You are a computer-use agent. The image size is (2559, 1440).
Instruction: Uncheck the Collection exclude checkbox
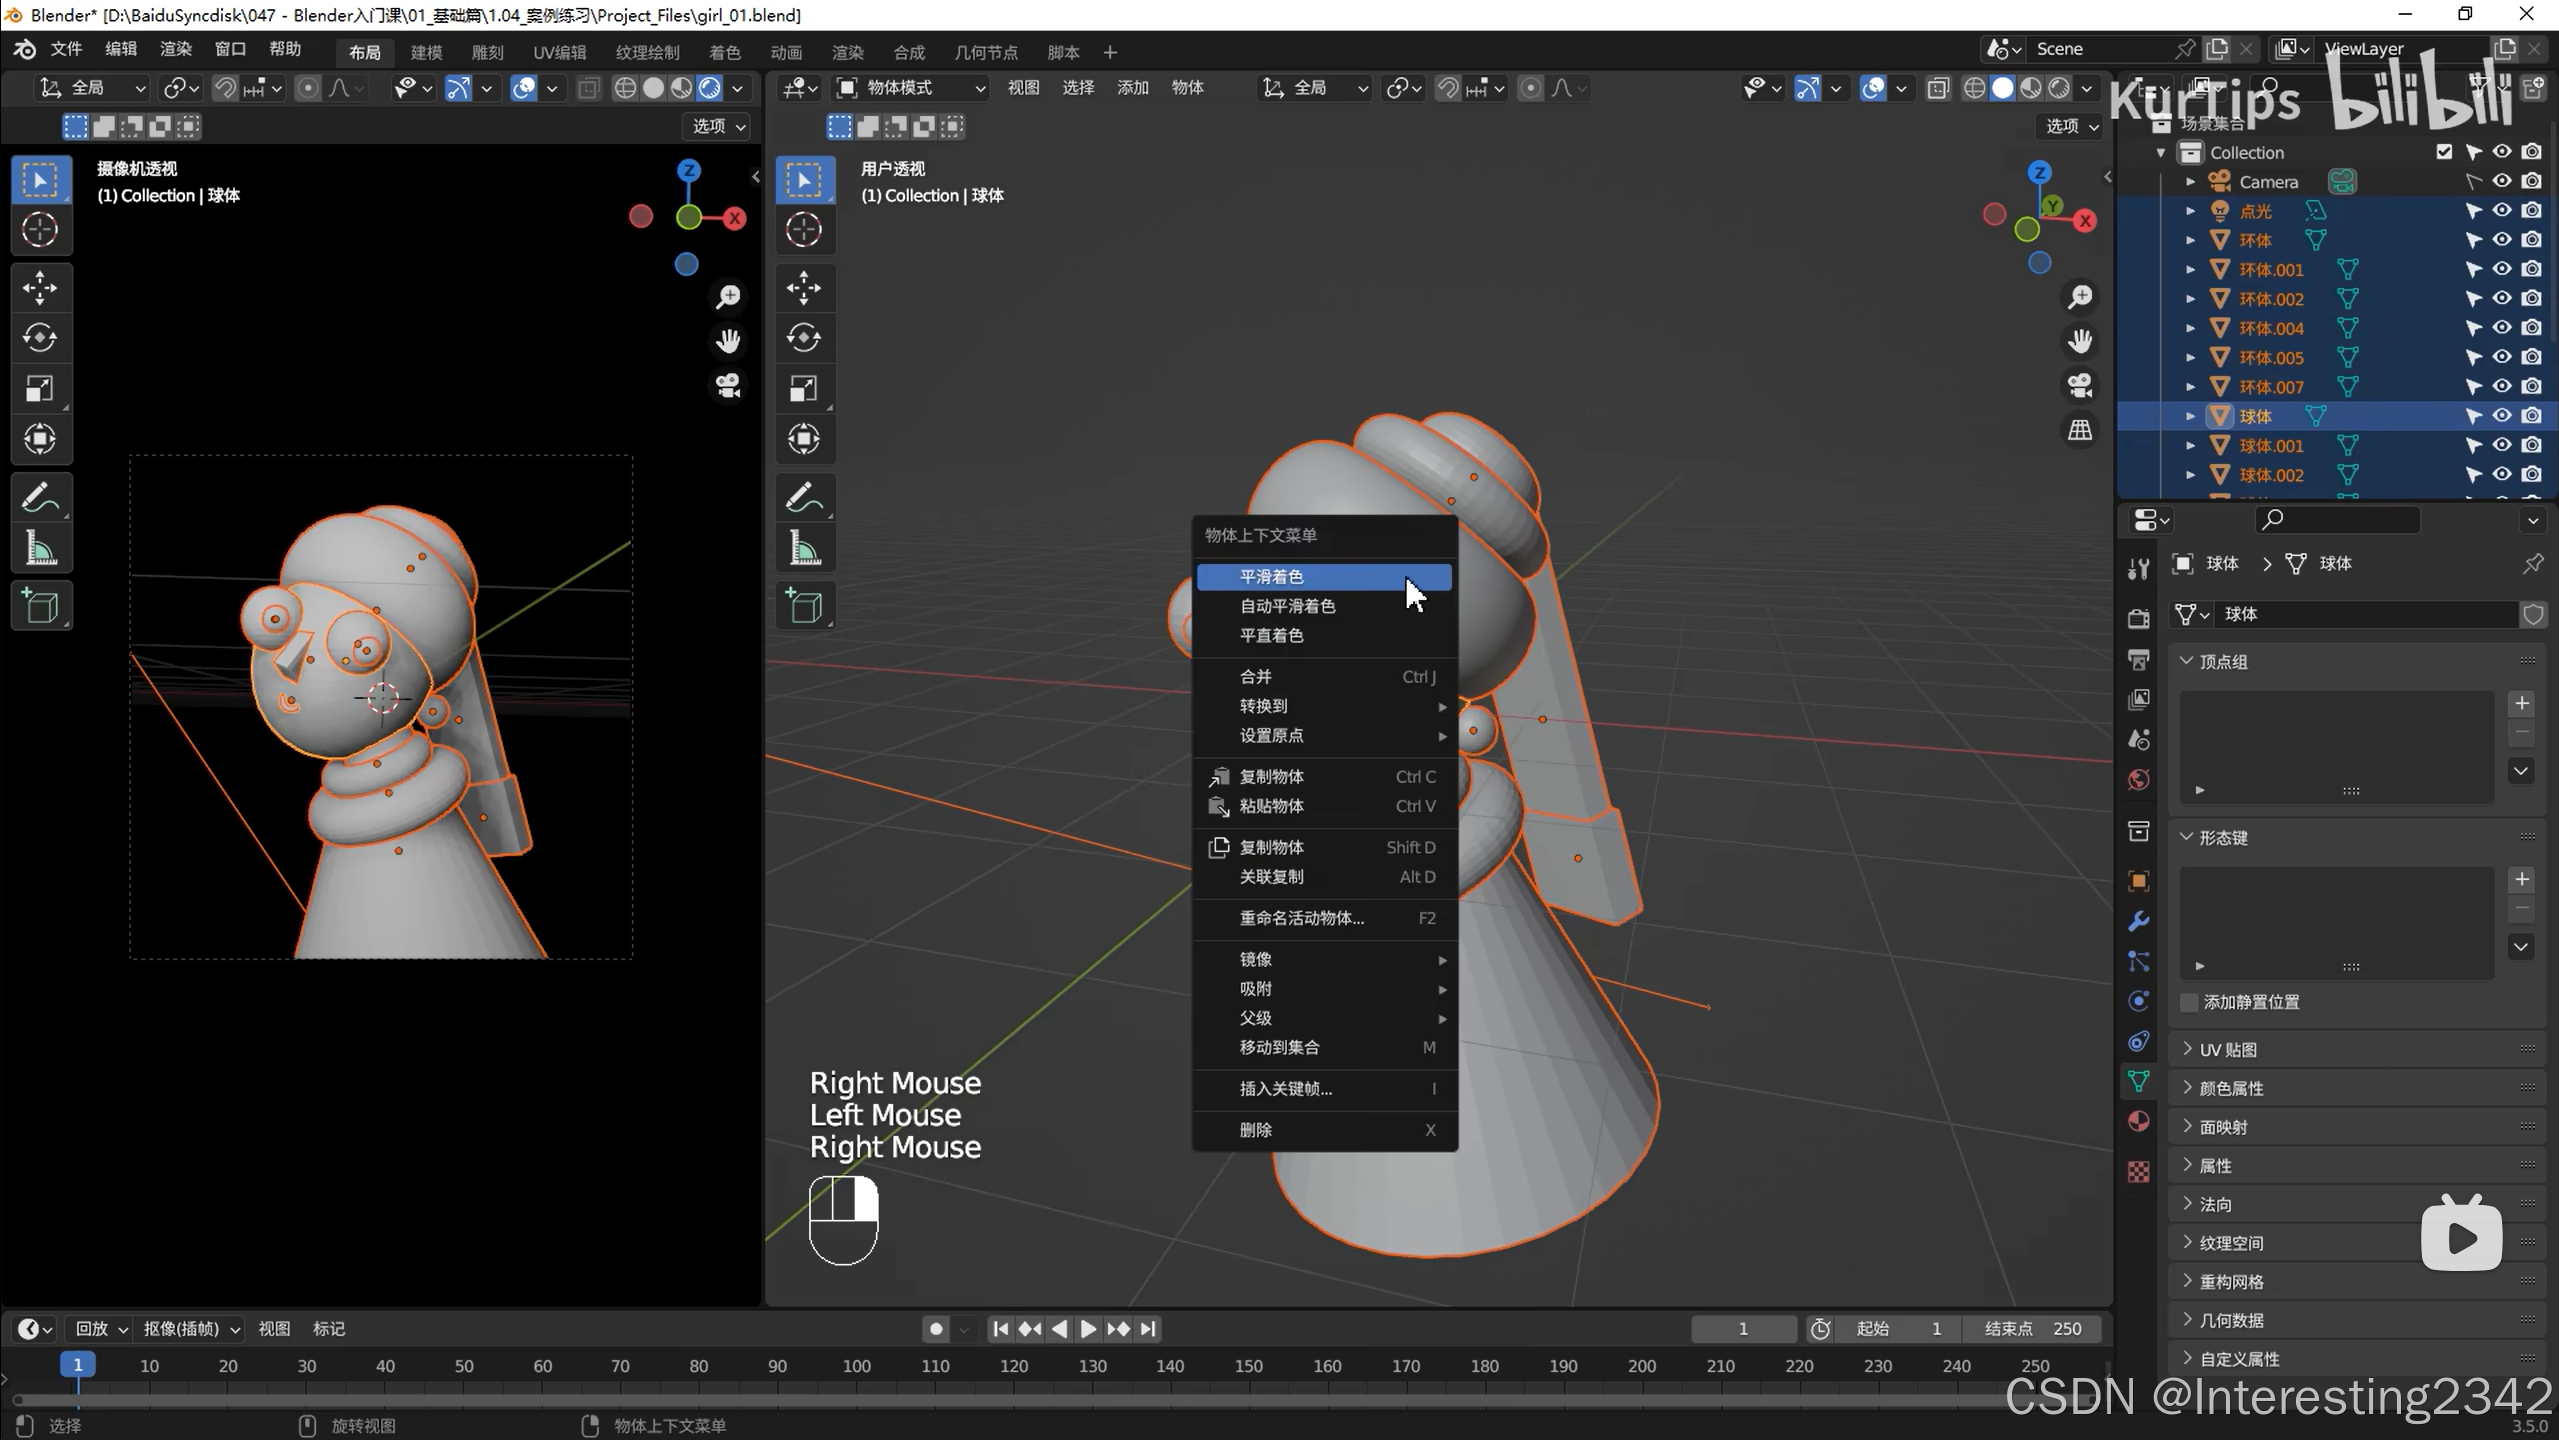2444,152
